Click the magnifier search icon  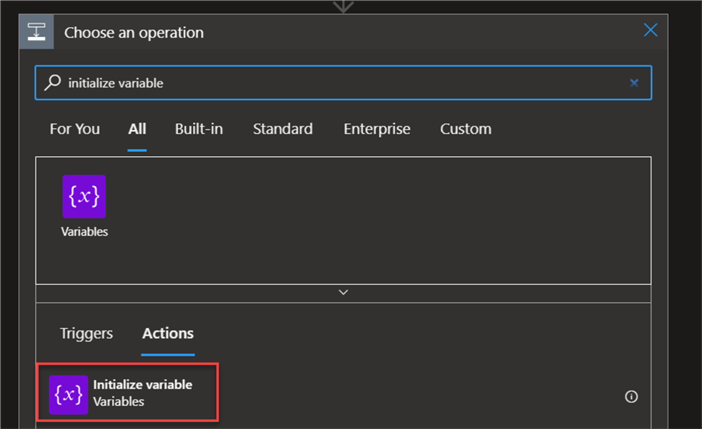[53, 83]
